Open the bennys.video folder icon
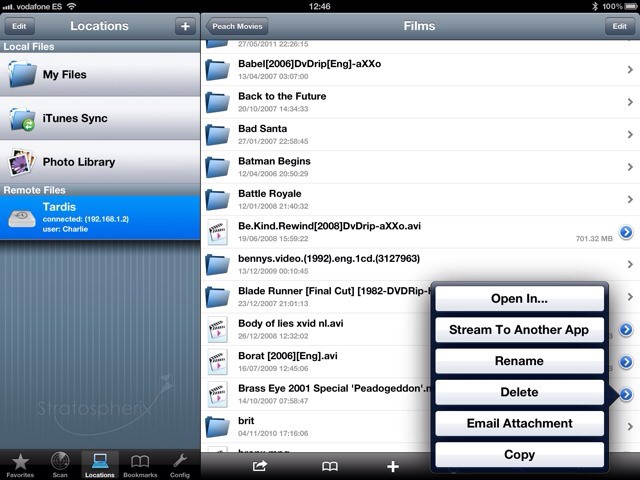640x480 pixels. (217, 264)
